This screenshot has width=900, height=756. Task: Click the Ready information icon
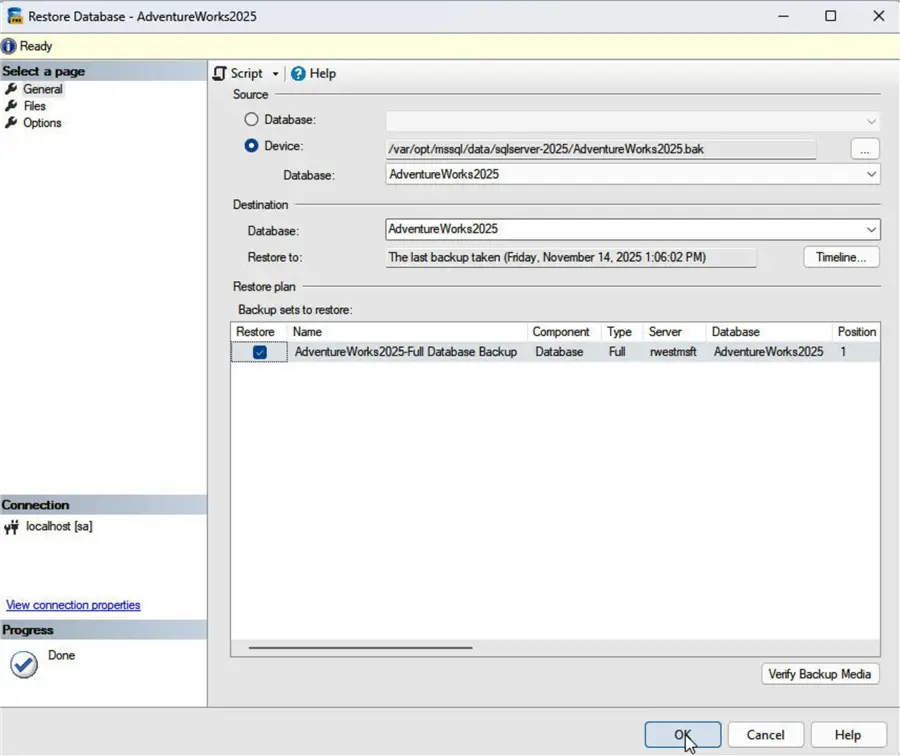point(9,46)
